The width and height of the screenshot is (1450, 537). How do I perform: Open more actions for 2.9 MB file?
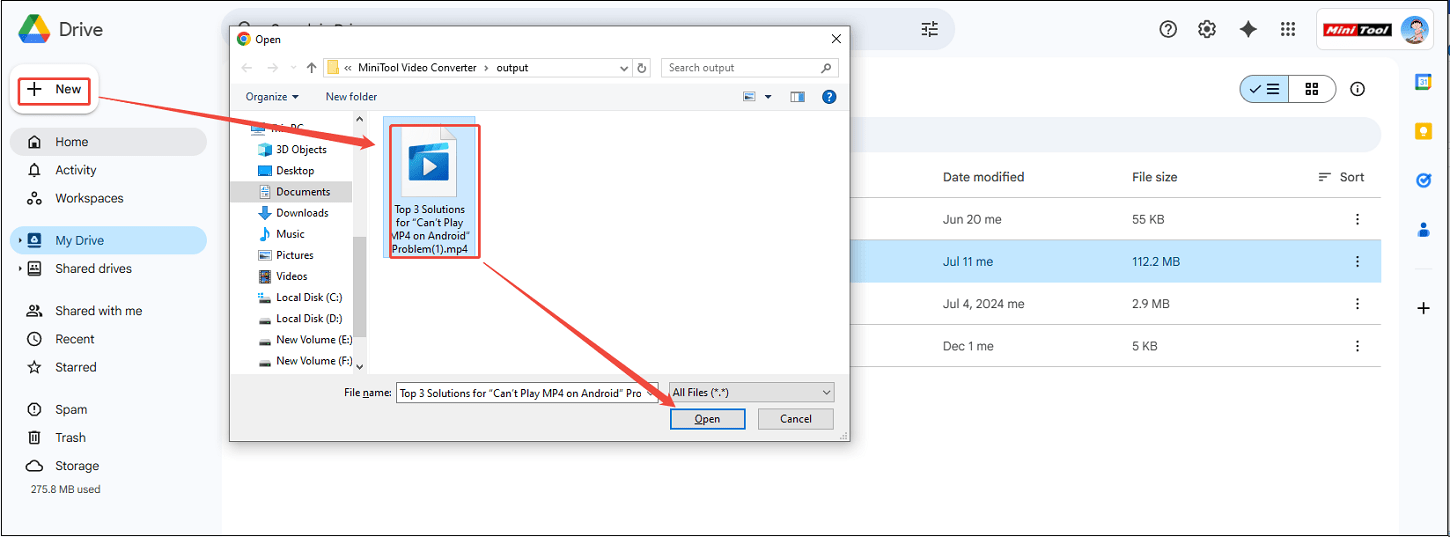click(1357, 304)
